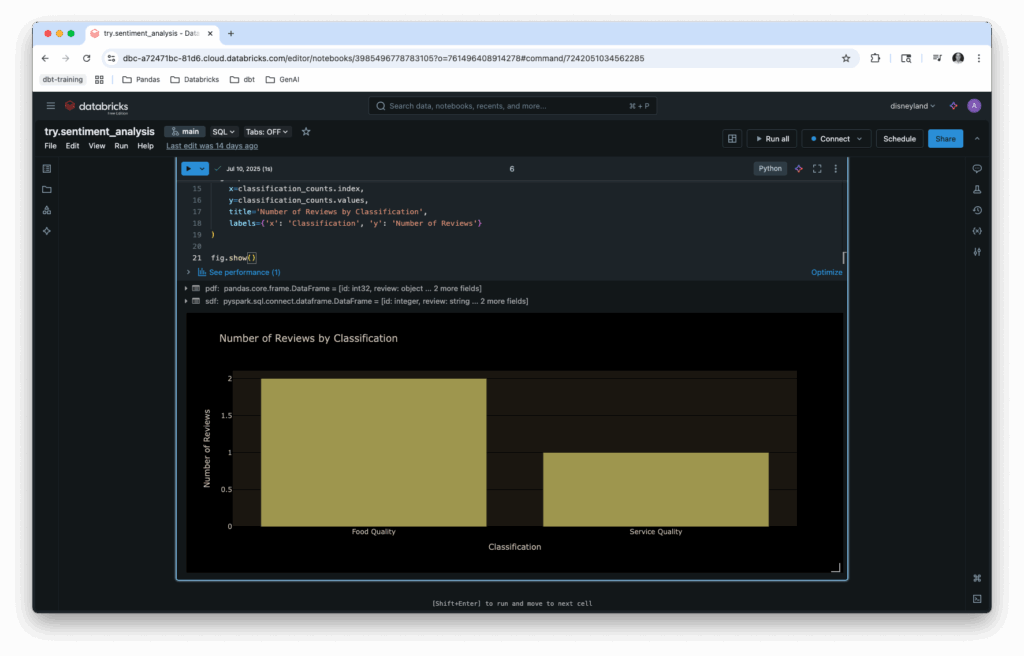Screen dimensions: 1024x656
Task: Open the Run menu
Action: click(121, 146)
